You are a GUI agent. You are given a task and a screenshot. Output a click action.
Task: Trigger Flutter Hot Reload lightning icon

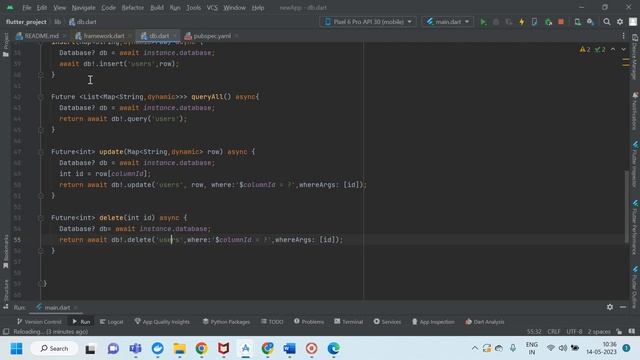[x=522, y=22]
